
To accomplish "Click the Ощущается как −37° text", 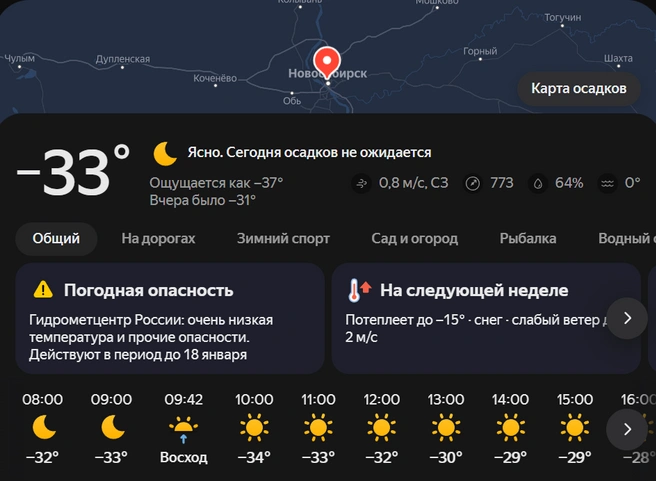I will click(216, 183).
